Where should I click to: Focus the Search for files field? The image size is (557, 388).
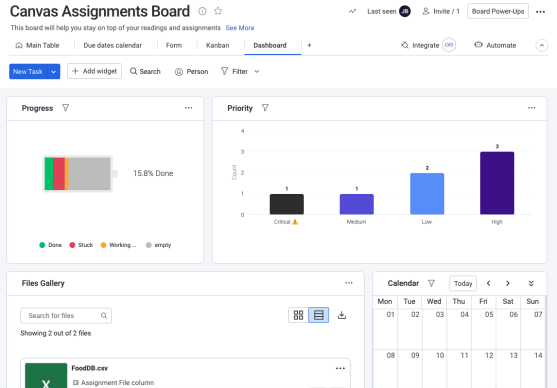[66, 316]
